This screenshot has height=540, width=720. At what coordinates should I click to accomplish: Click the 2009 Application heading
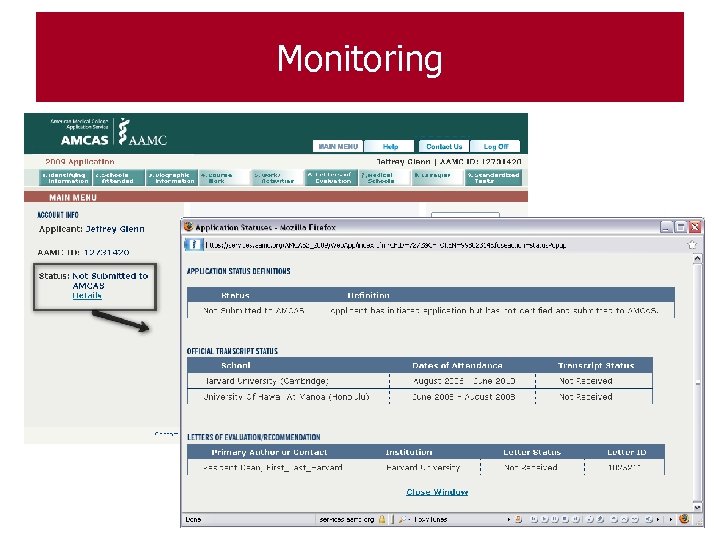pos(80,162)
